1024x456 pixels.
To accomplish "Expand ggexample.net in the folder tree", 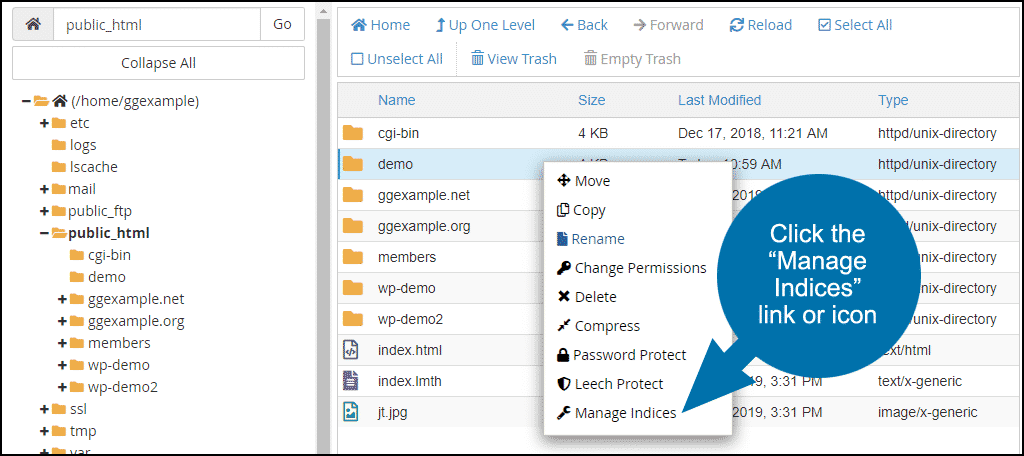I will 63,299.
